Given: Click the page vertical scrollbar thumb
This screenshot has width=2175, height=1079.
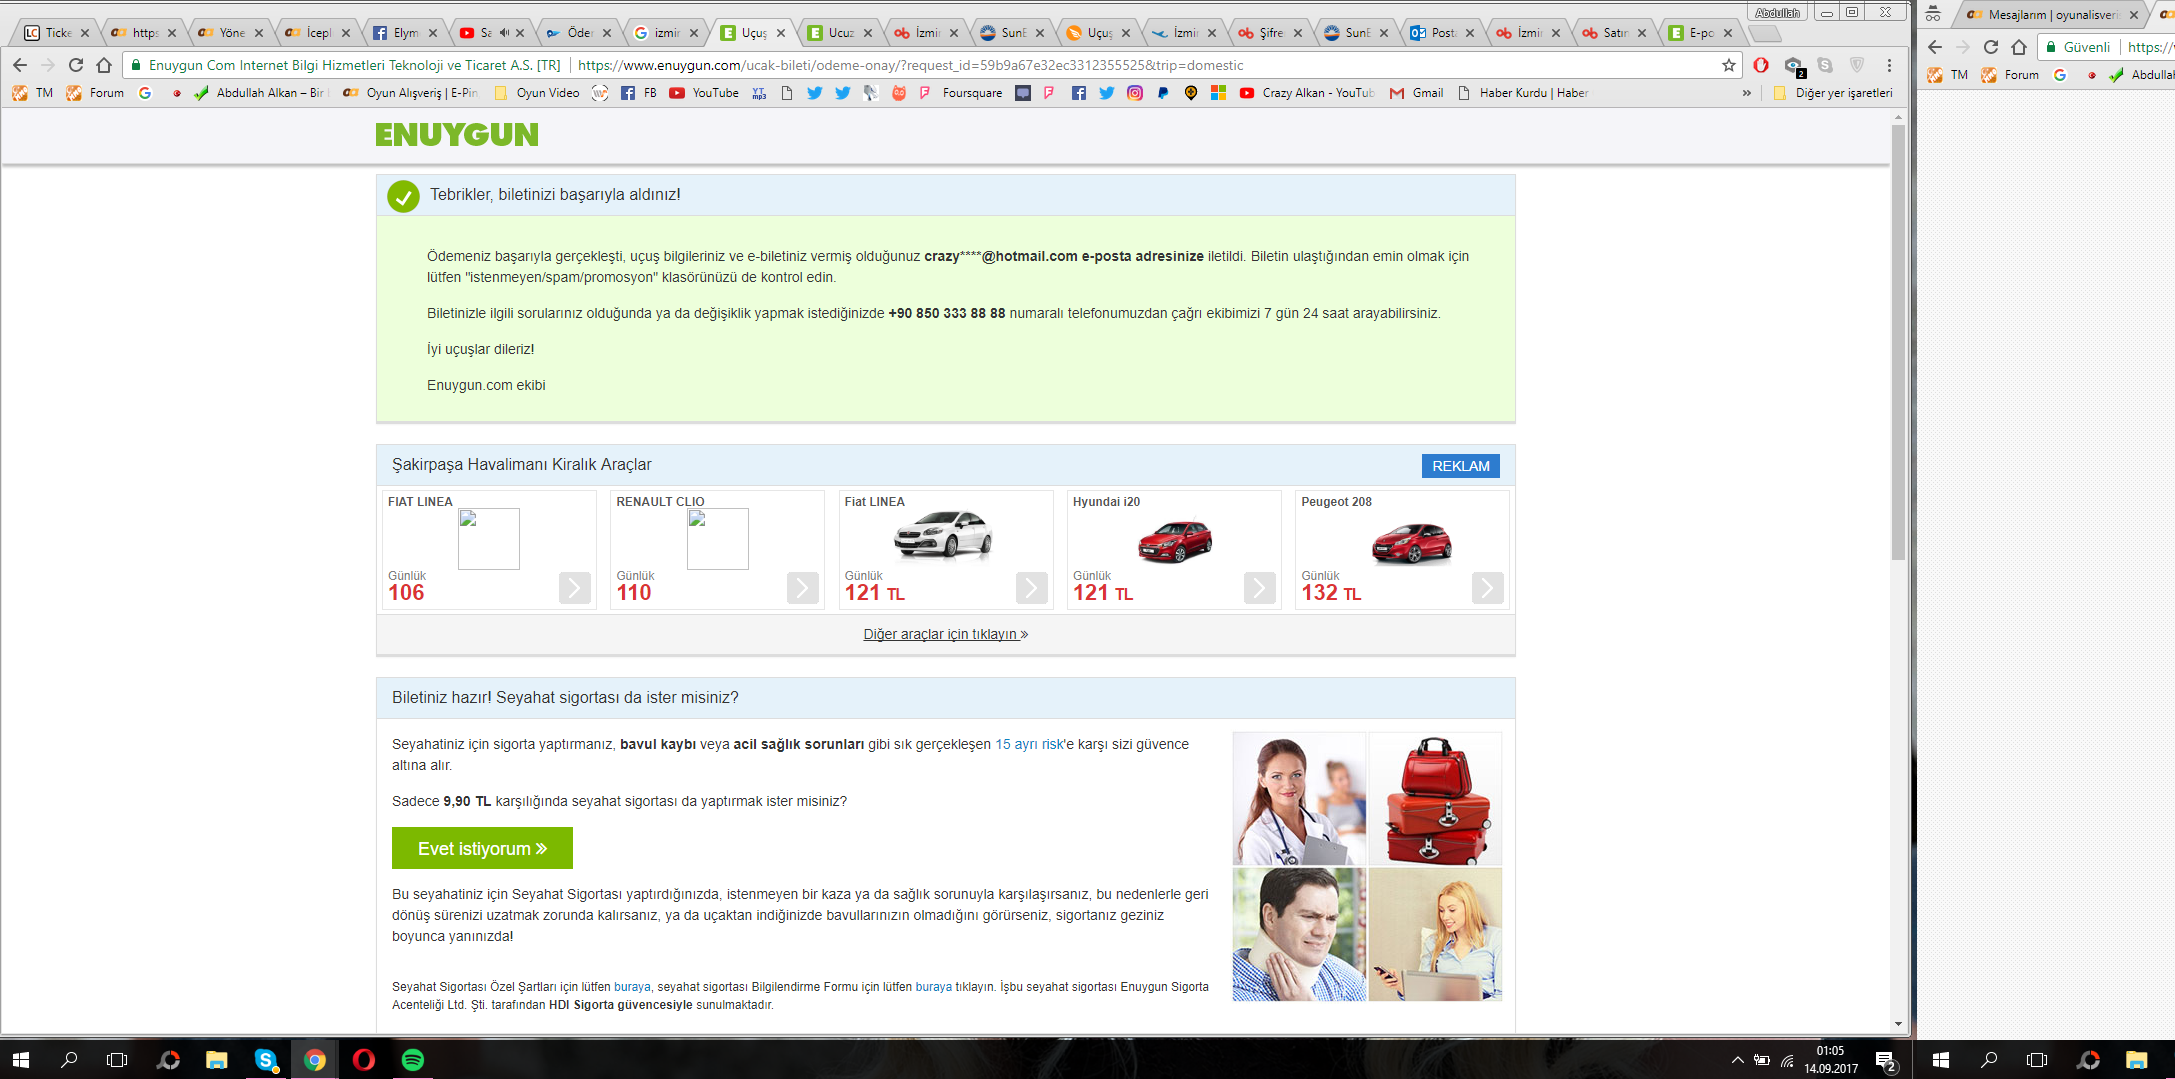Looking at the screenshot, I should (x=1898, y=340).
